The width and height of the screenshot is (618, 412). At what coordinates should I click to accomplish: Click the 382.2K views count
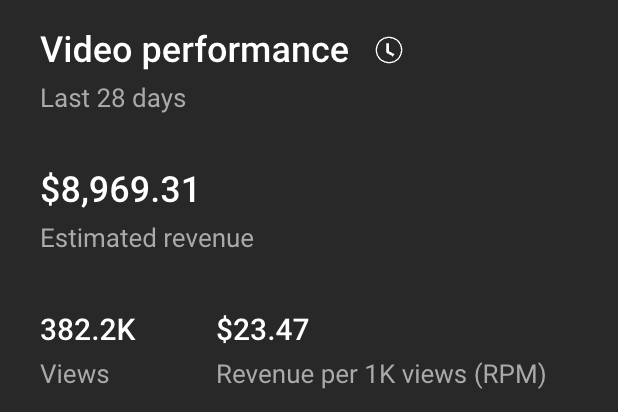tap(88, 329)
